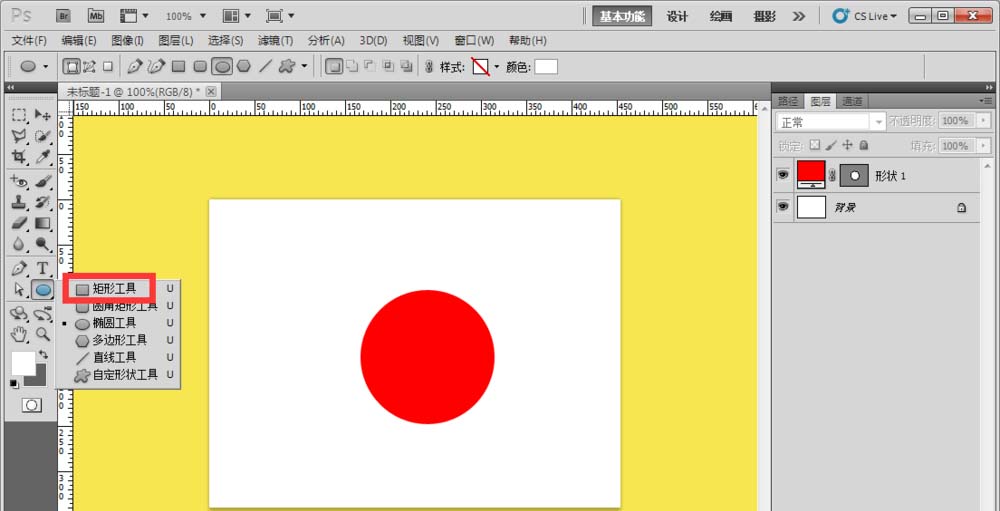Launch Adobe Bridge via the Br icon
The width and height of the screenshot is (1000, 511).
point(64,16)
